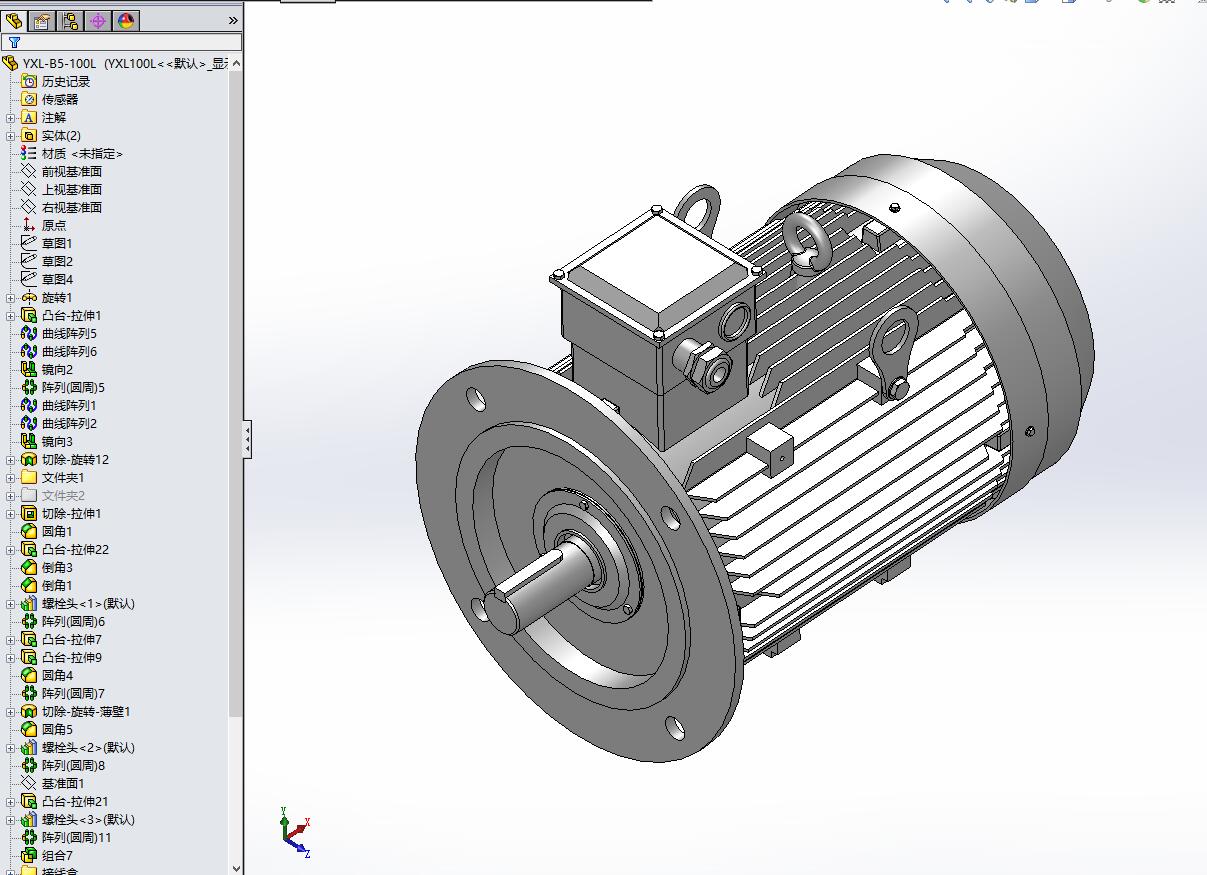Viewport: 1207px width, 875px height.
Task: Switch to the ConfigurationManager tab
Action: [70, 20]
